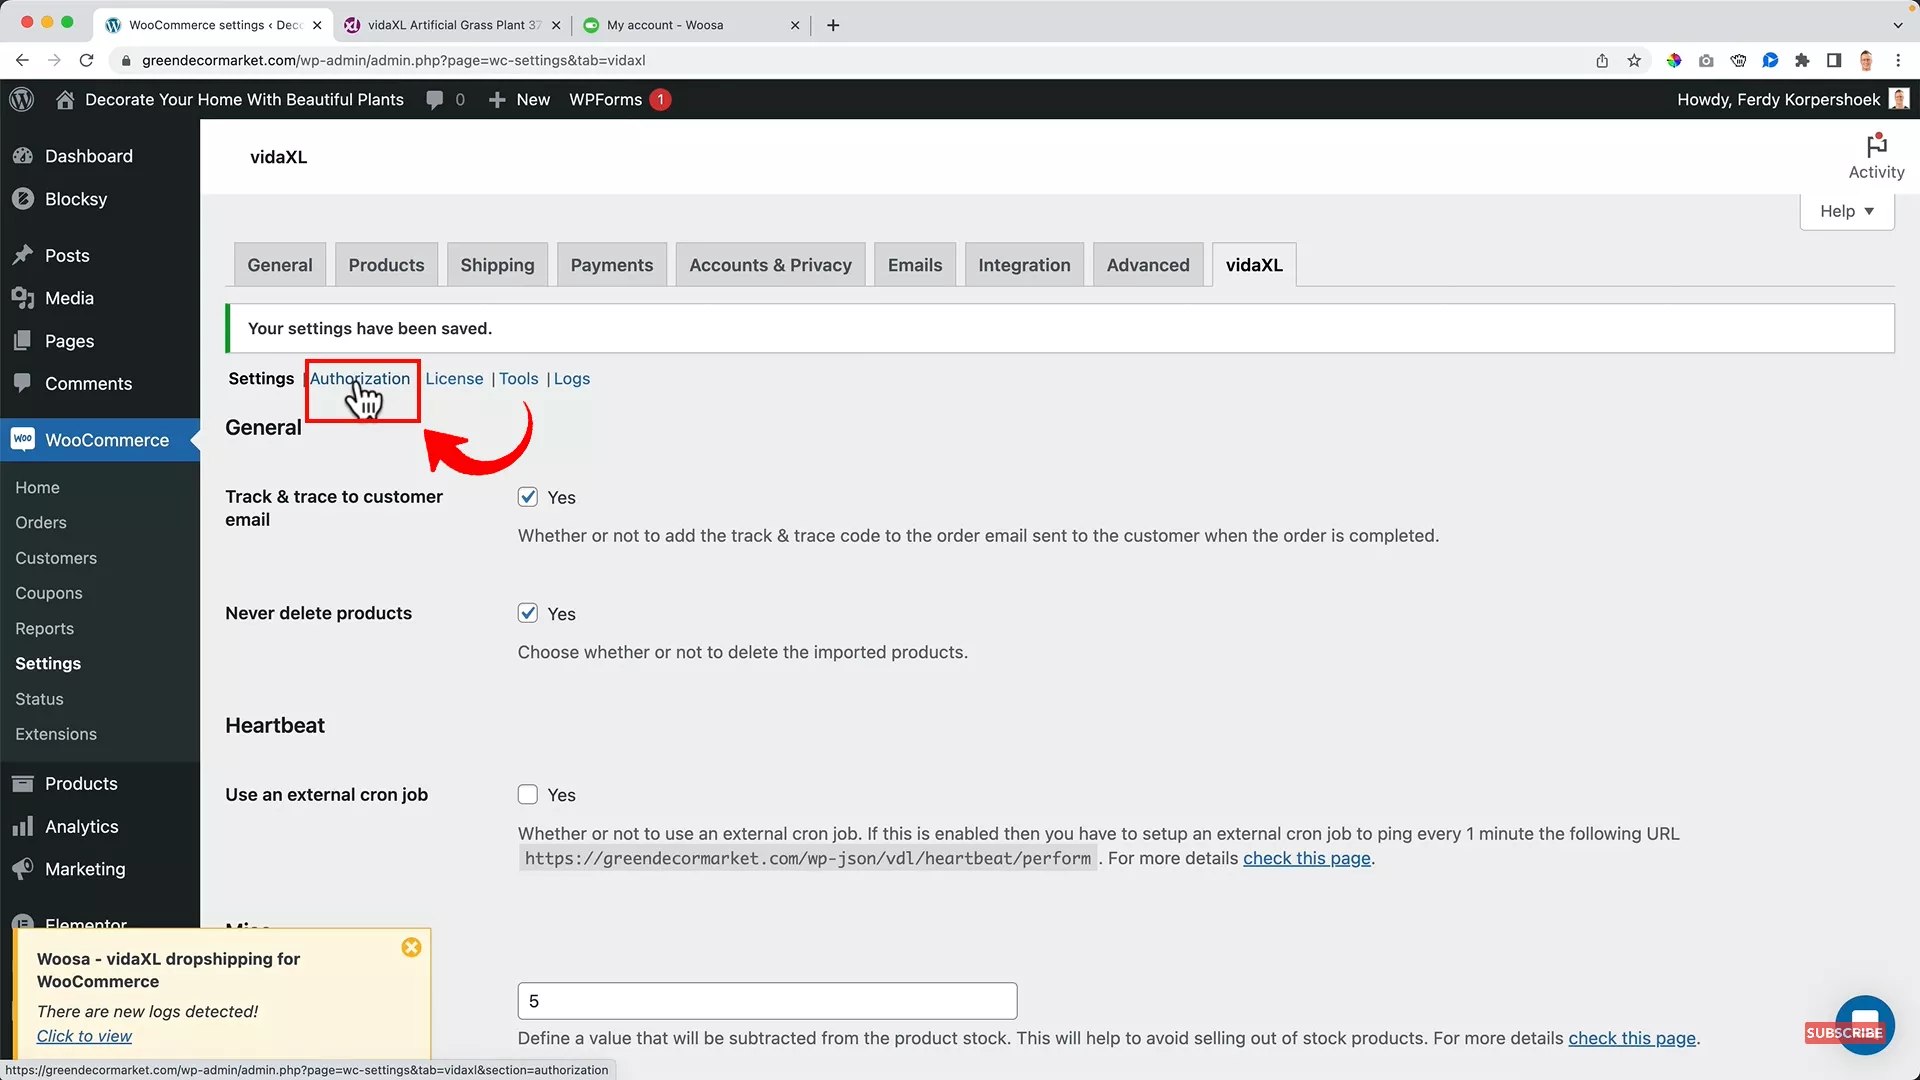Open the Help dropdown
Screen dimensions: 1920x1080
click(1845, 210)
